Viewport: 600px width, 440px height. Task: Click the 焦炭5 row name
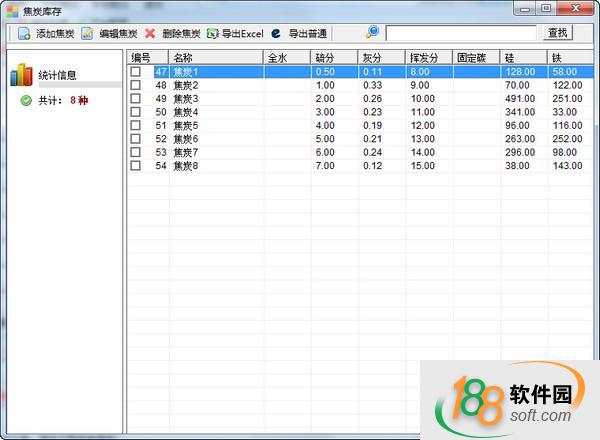tap(186, 126)
